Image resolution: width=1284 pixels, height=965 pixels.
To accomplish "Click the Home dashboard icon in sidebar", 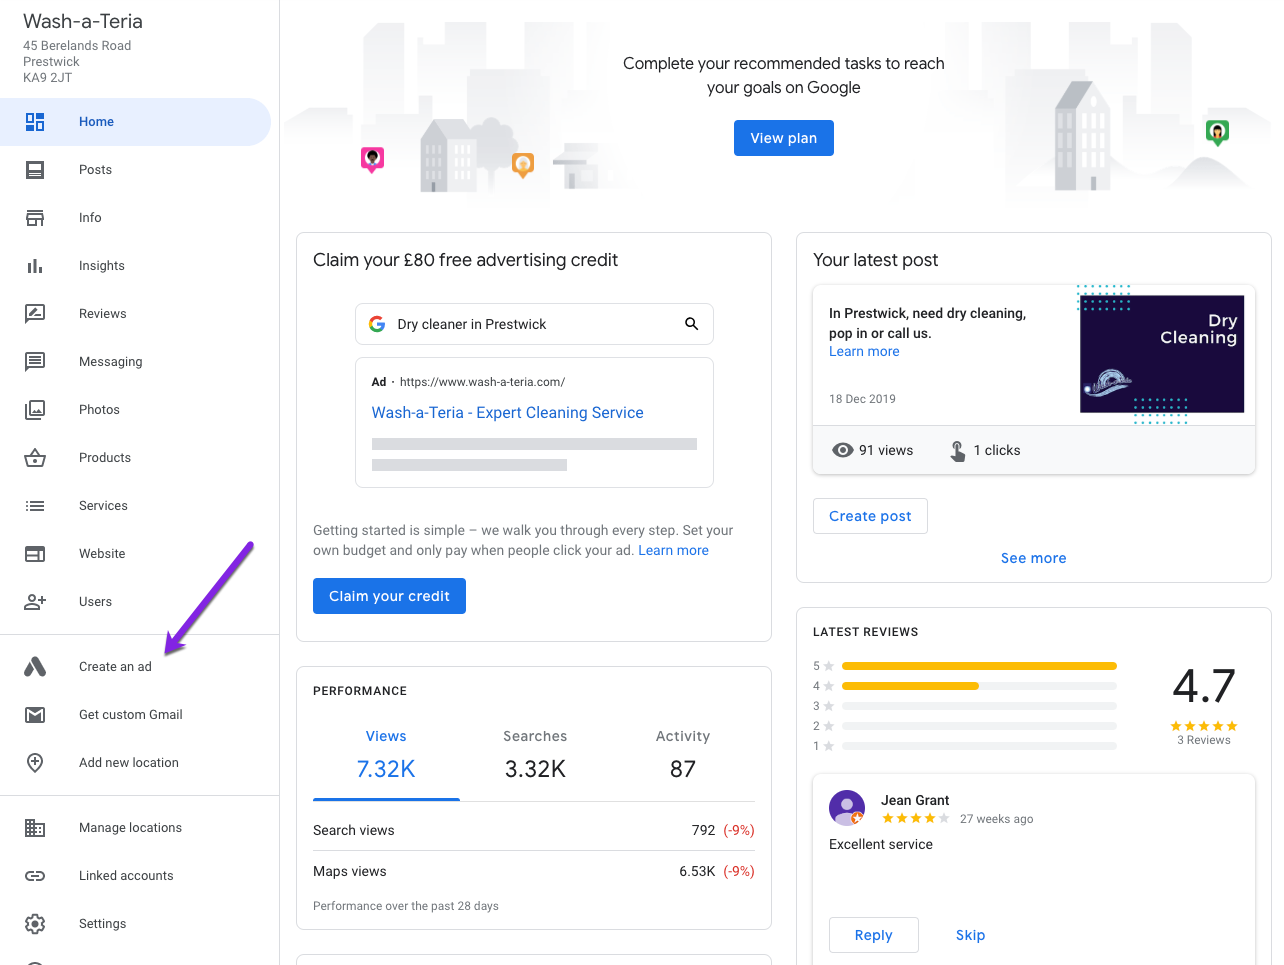I will [35, 122].
